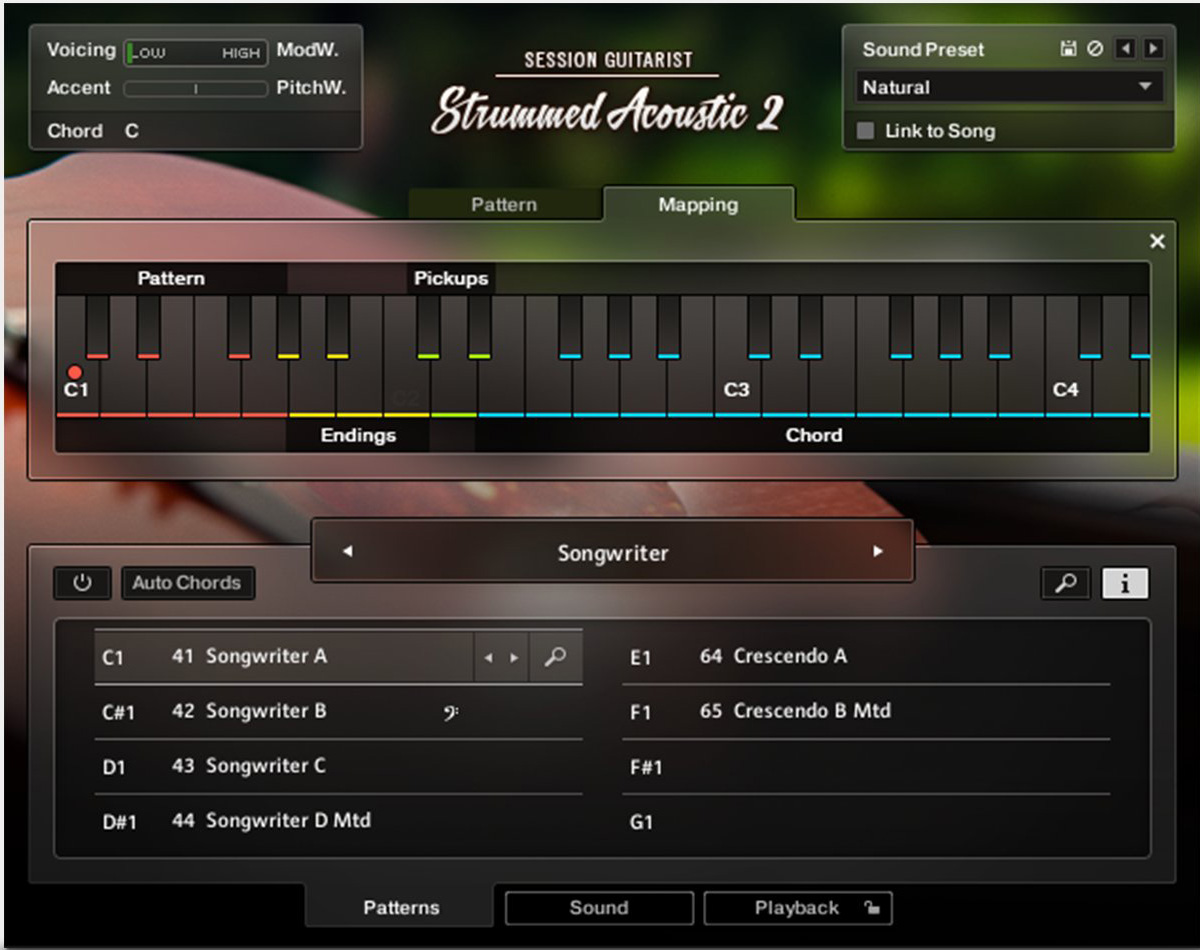Click the reset sound preset icon
This screenshot has width=1200, height=950.
coord(1095,49)
